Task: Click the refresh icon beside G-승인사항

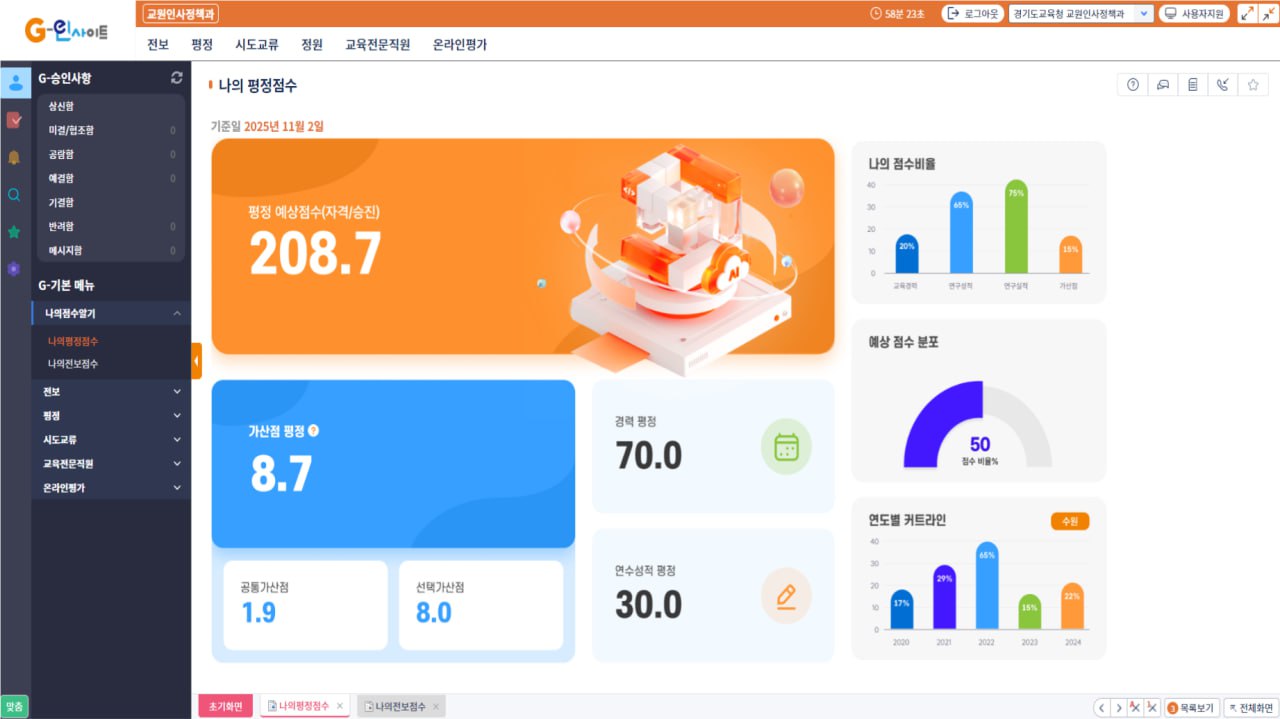Action: pyautogui.click(x=177, y=78)
